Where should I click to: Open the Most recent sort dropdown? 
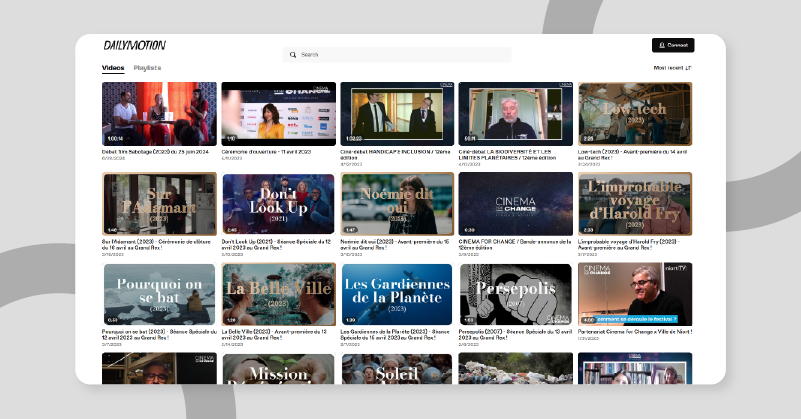pyautogui.click(x=672, y=68)
